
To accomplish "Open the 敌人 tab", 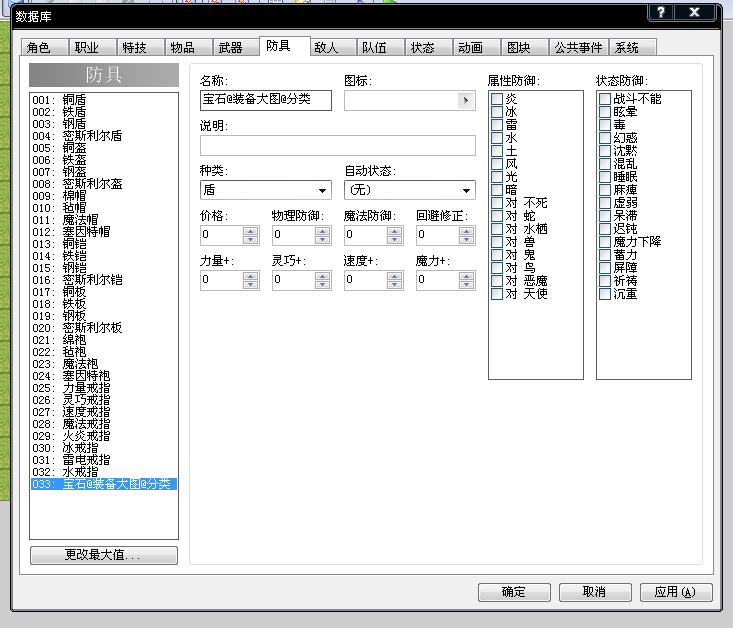I will click(x=333, y=47).
